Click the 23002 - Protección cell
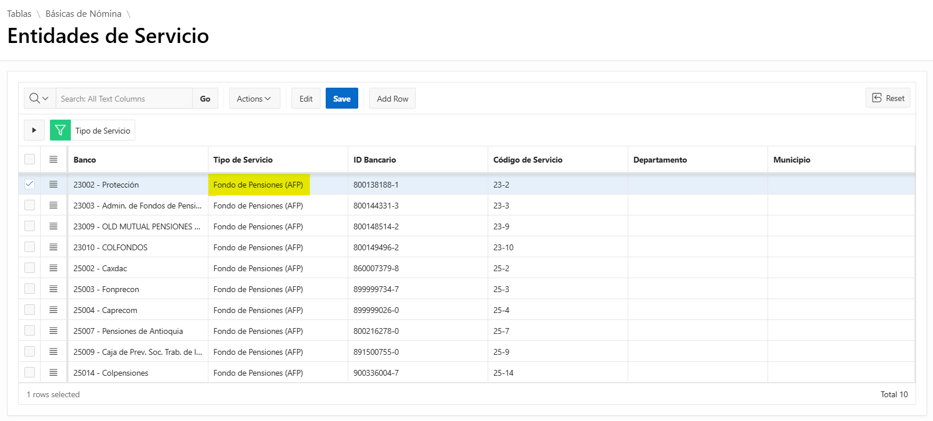Image resolution: width=933 pixels, height=421 pixels. (137, 185)
